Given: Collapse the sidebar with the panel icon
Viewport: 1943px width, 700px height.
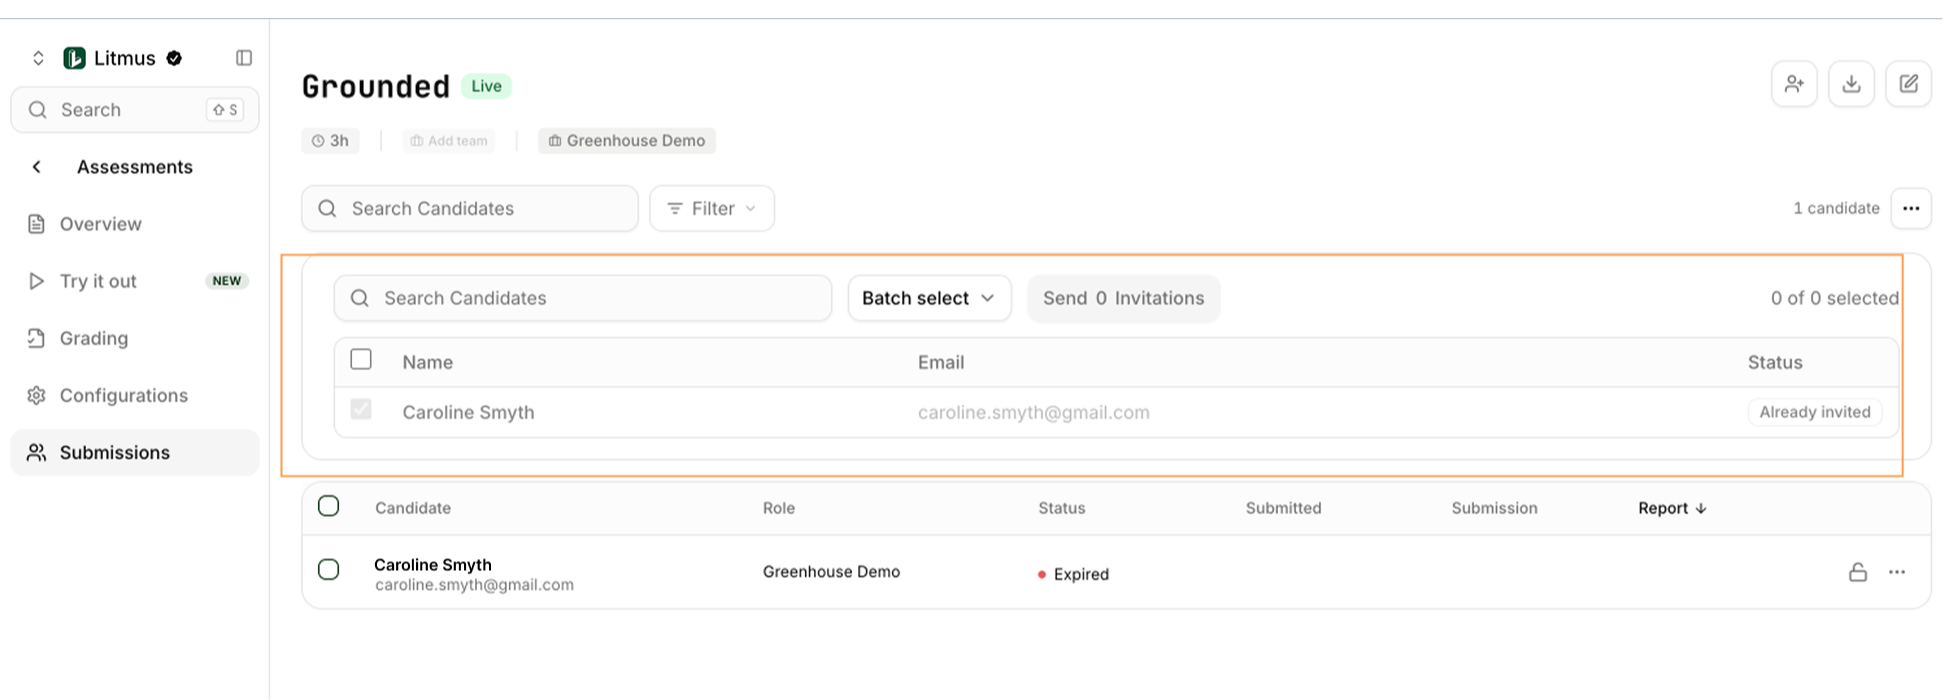Looking at the screenshot, I should [244, 58].
